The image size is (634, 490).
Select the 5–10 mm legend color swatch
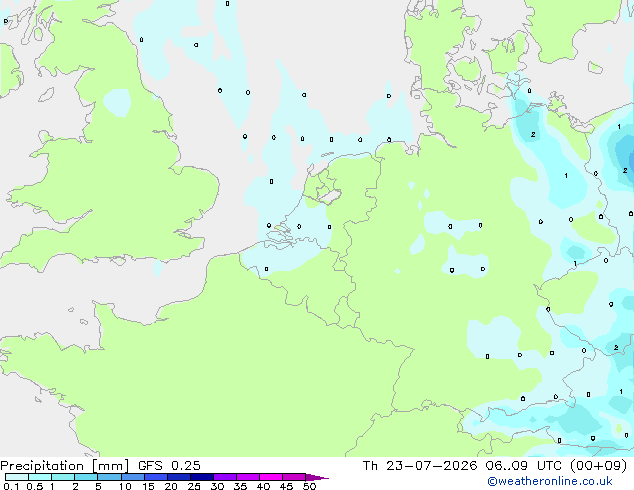pos(109,477)
